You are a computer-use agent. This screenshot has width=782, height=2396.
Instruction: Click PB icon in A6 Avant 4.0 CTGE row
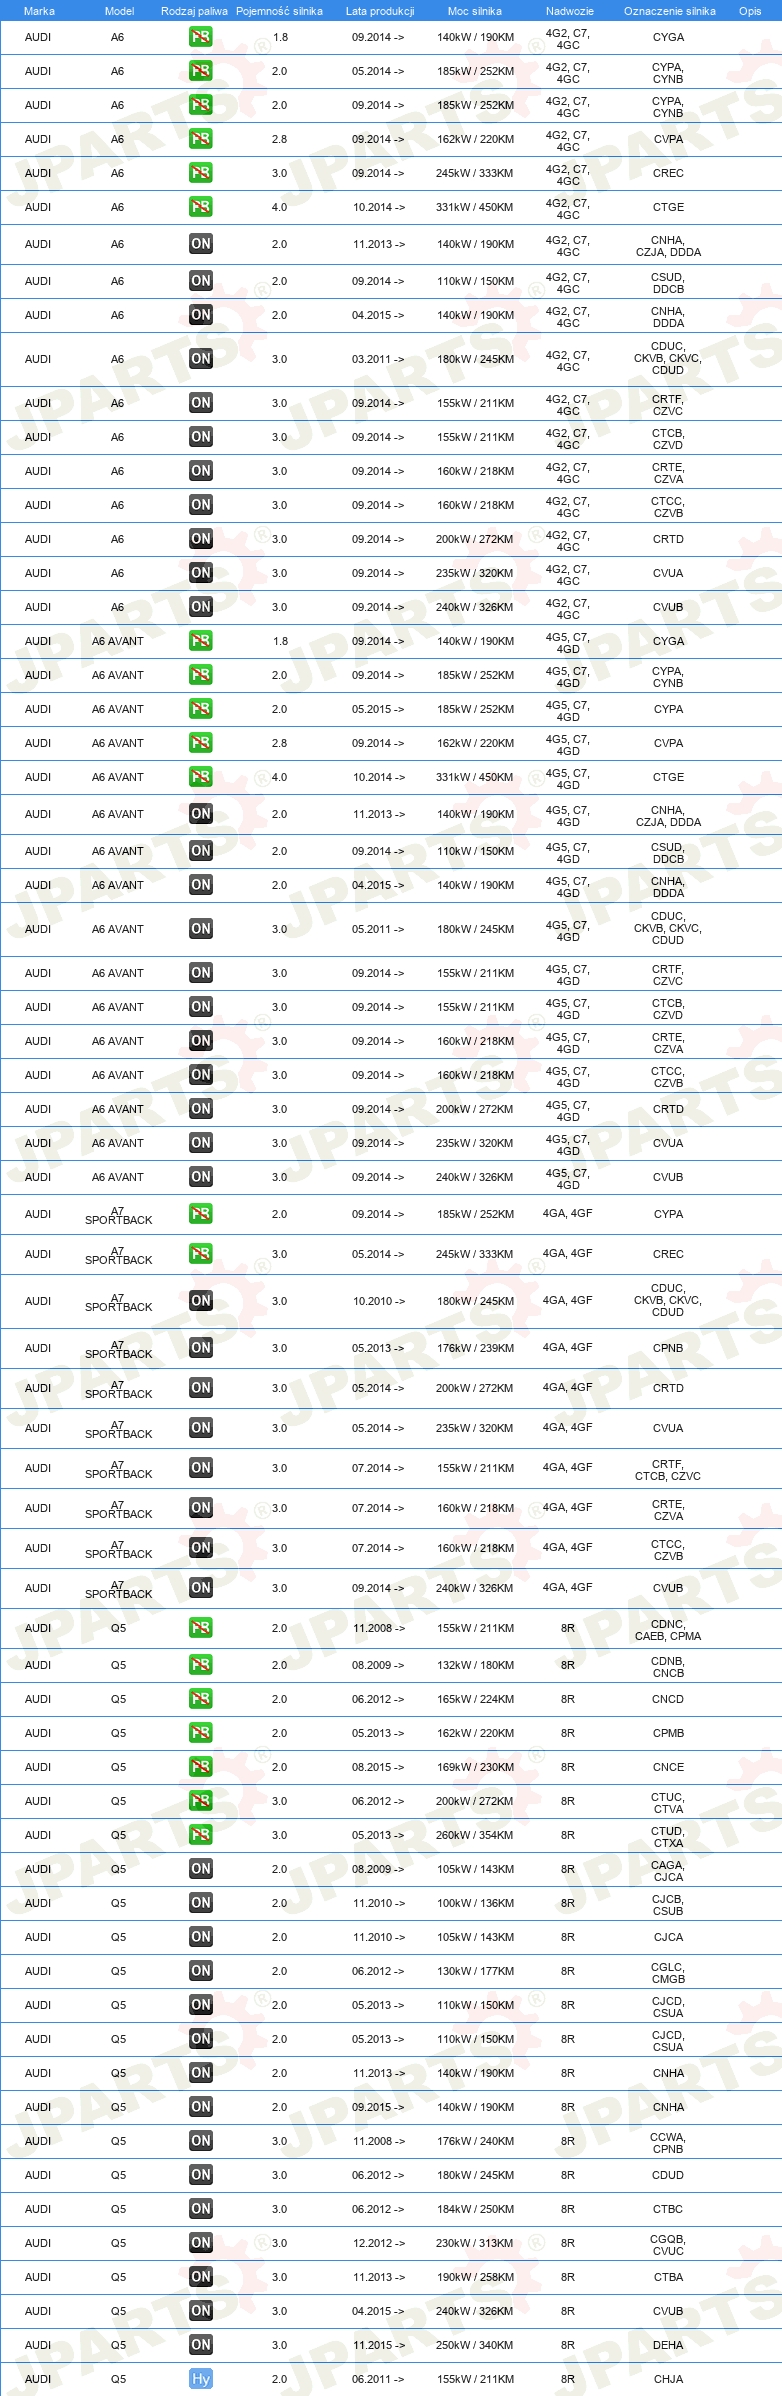[x=201, y=777]
